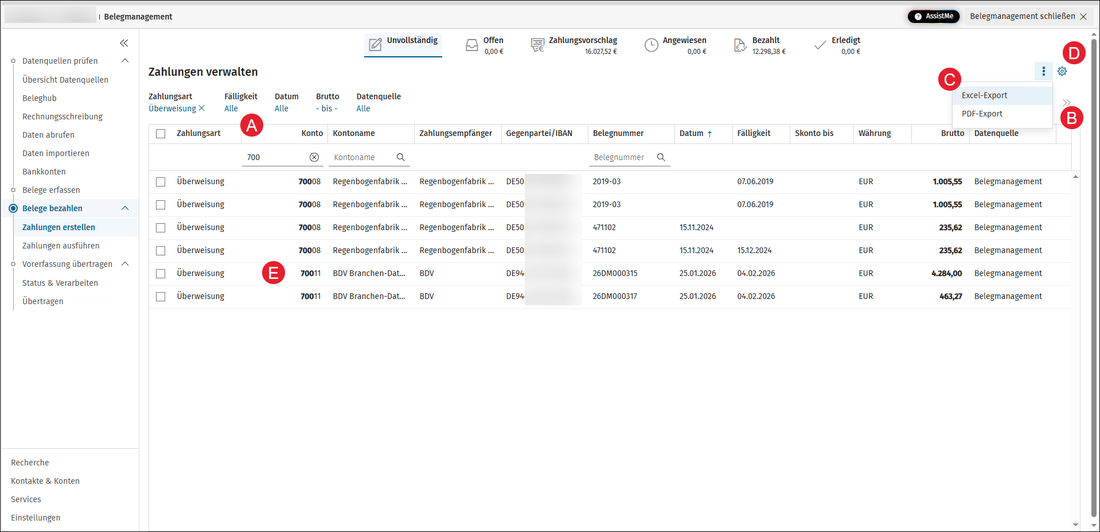Open Belege erfassen step
1100x532 pixels.
[51, 189]
